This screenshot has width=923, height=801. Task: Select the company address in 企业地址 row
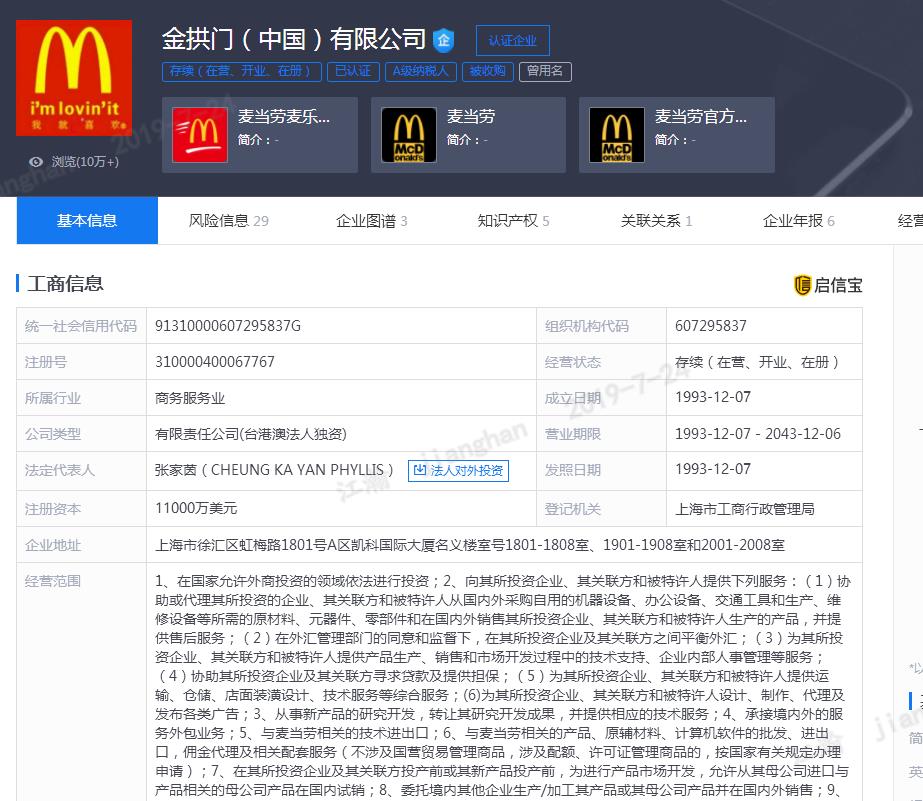(470, 545)
